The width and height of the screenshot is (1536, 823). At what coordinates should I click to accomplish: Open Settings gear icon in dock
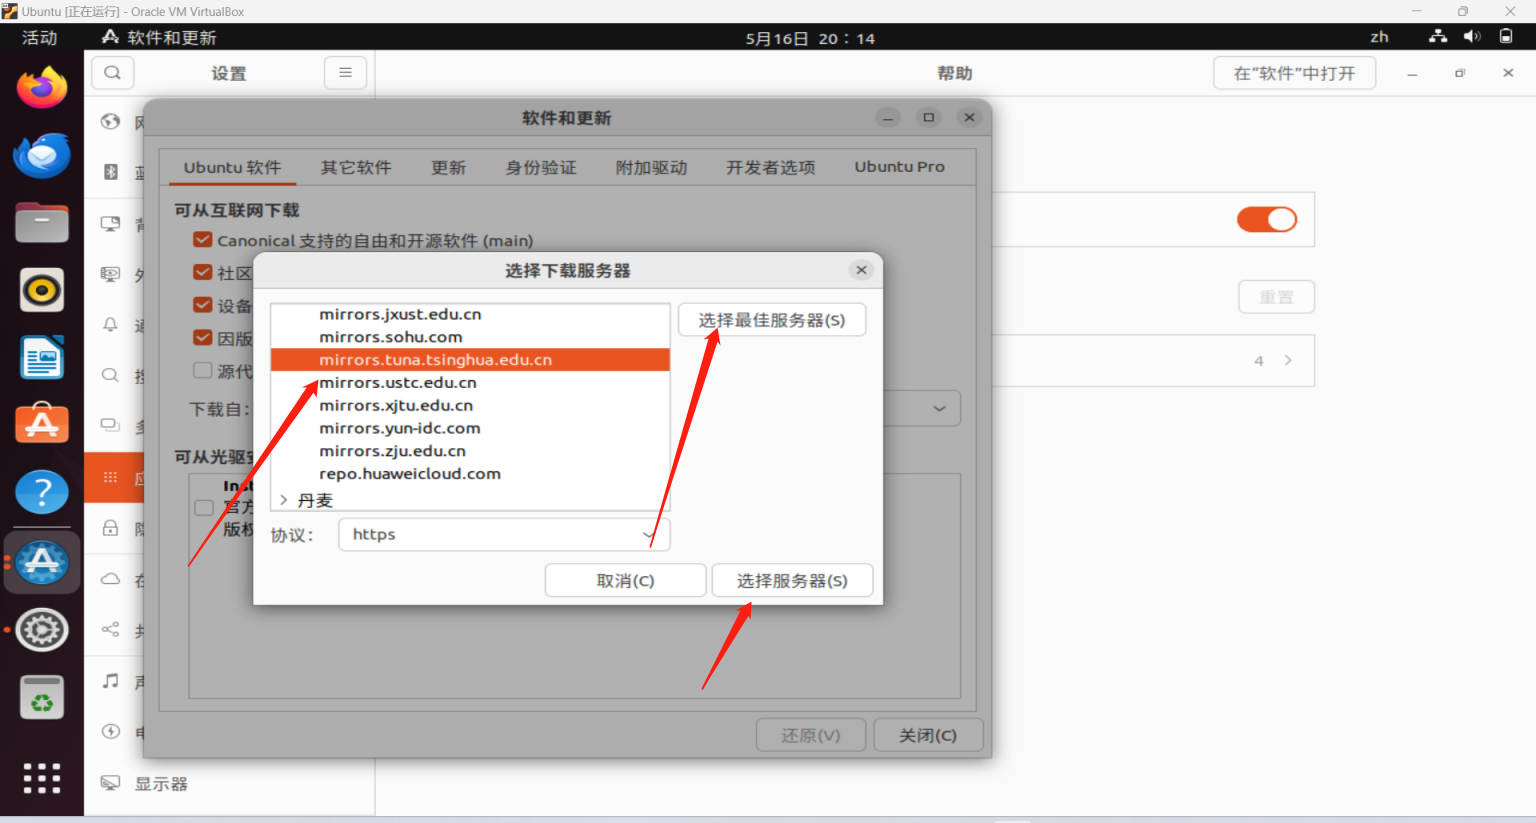[x=42, y=630]
